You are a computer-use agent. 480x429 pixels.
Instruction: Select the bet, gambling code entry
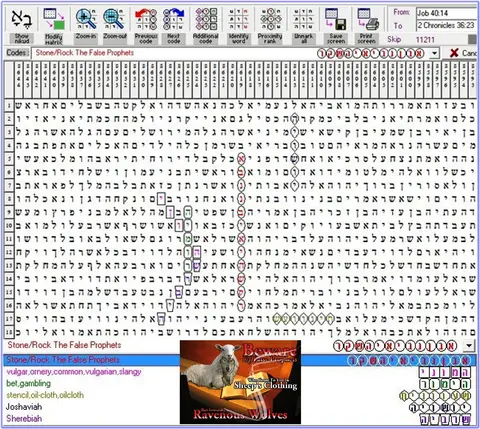(x=29, y=383)
